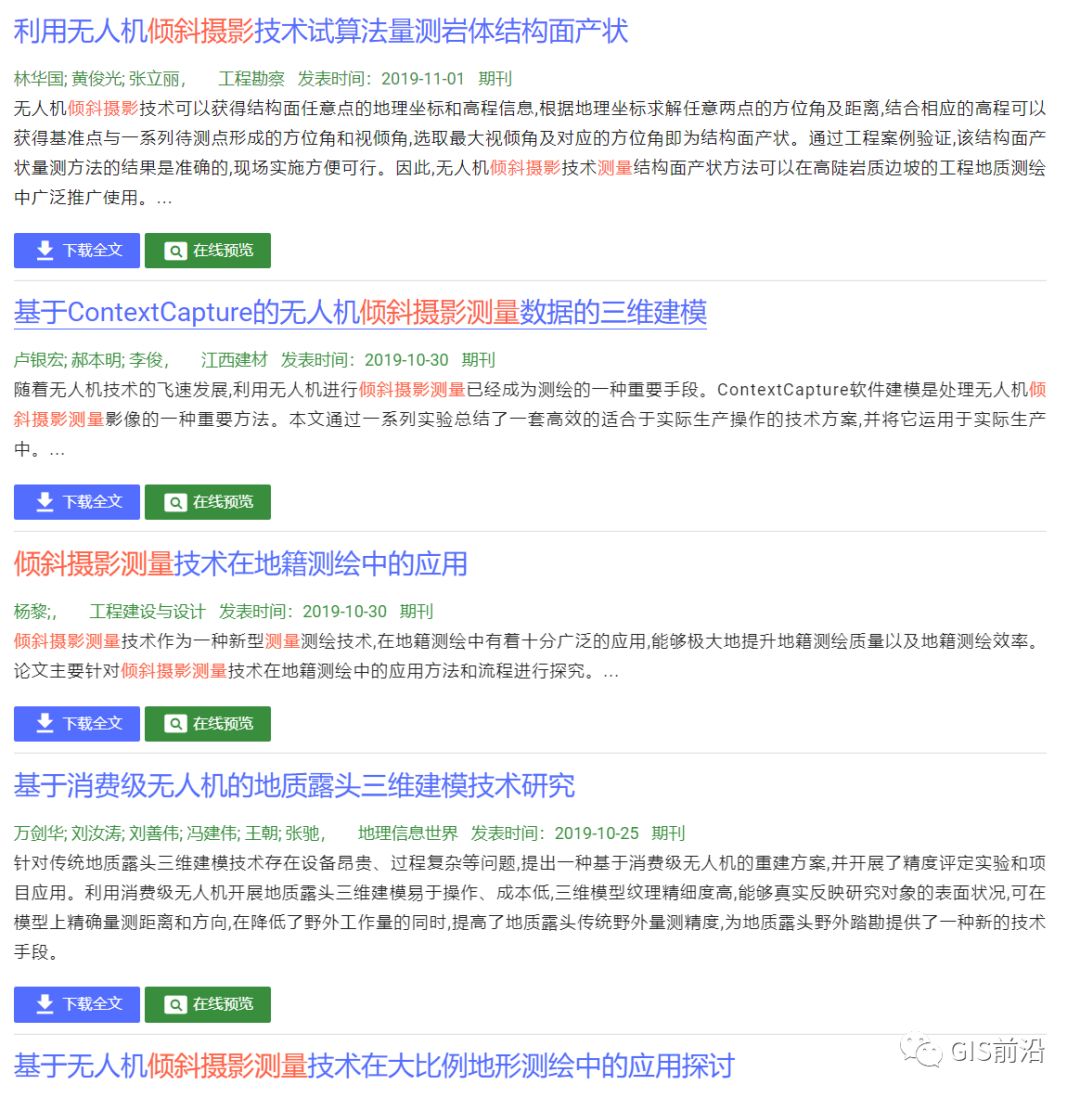1080x1098 pixels.
Task: Click the download arrow icon on first 下载全文 button
Action: (x=44, y=251)
